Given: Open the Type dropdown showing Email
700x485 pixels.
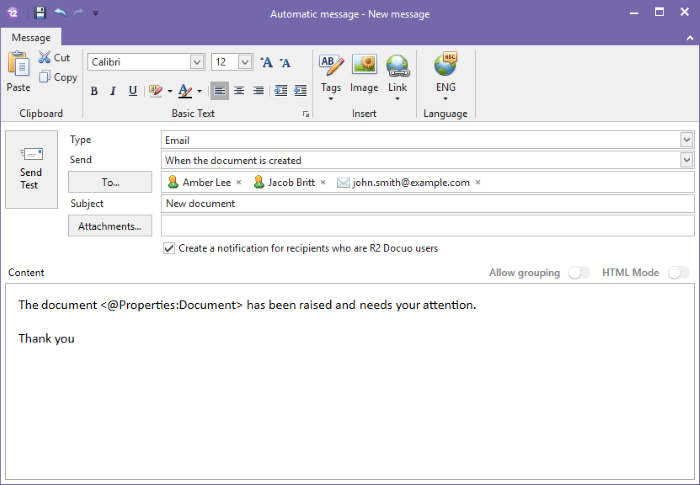Looking at the screenshot, I should [686, 140].
